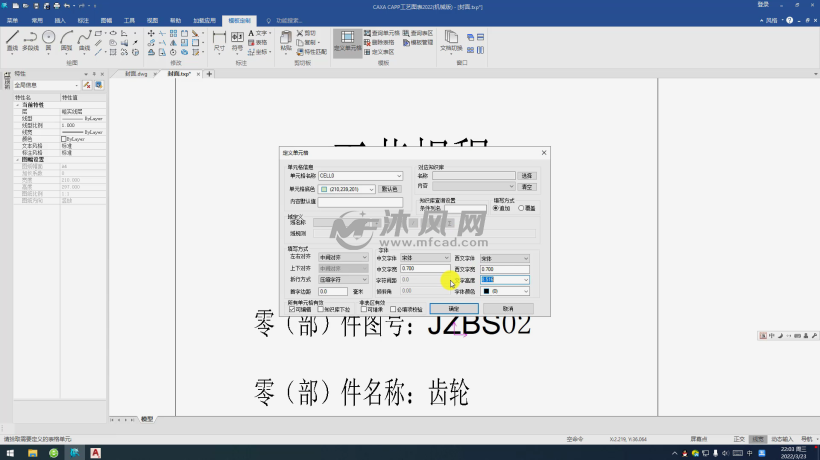Click the 确定 button in dialog
820x460 pixels.
454,308
